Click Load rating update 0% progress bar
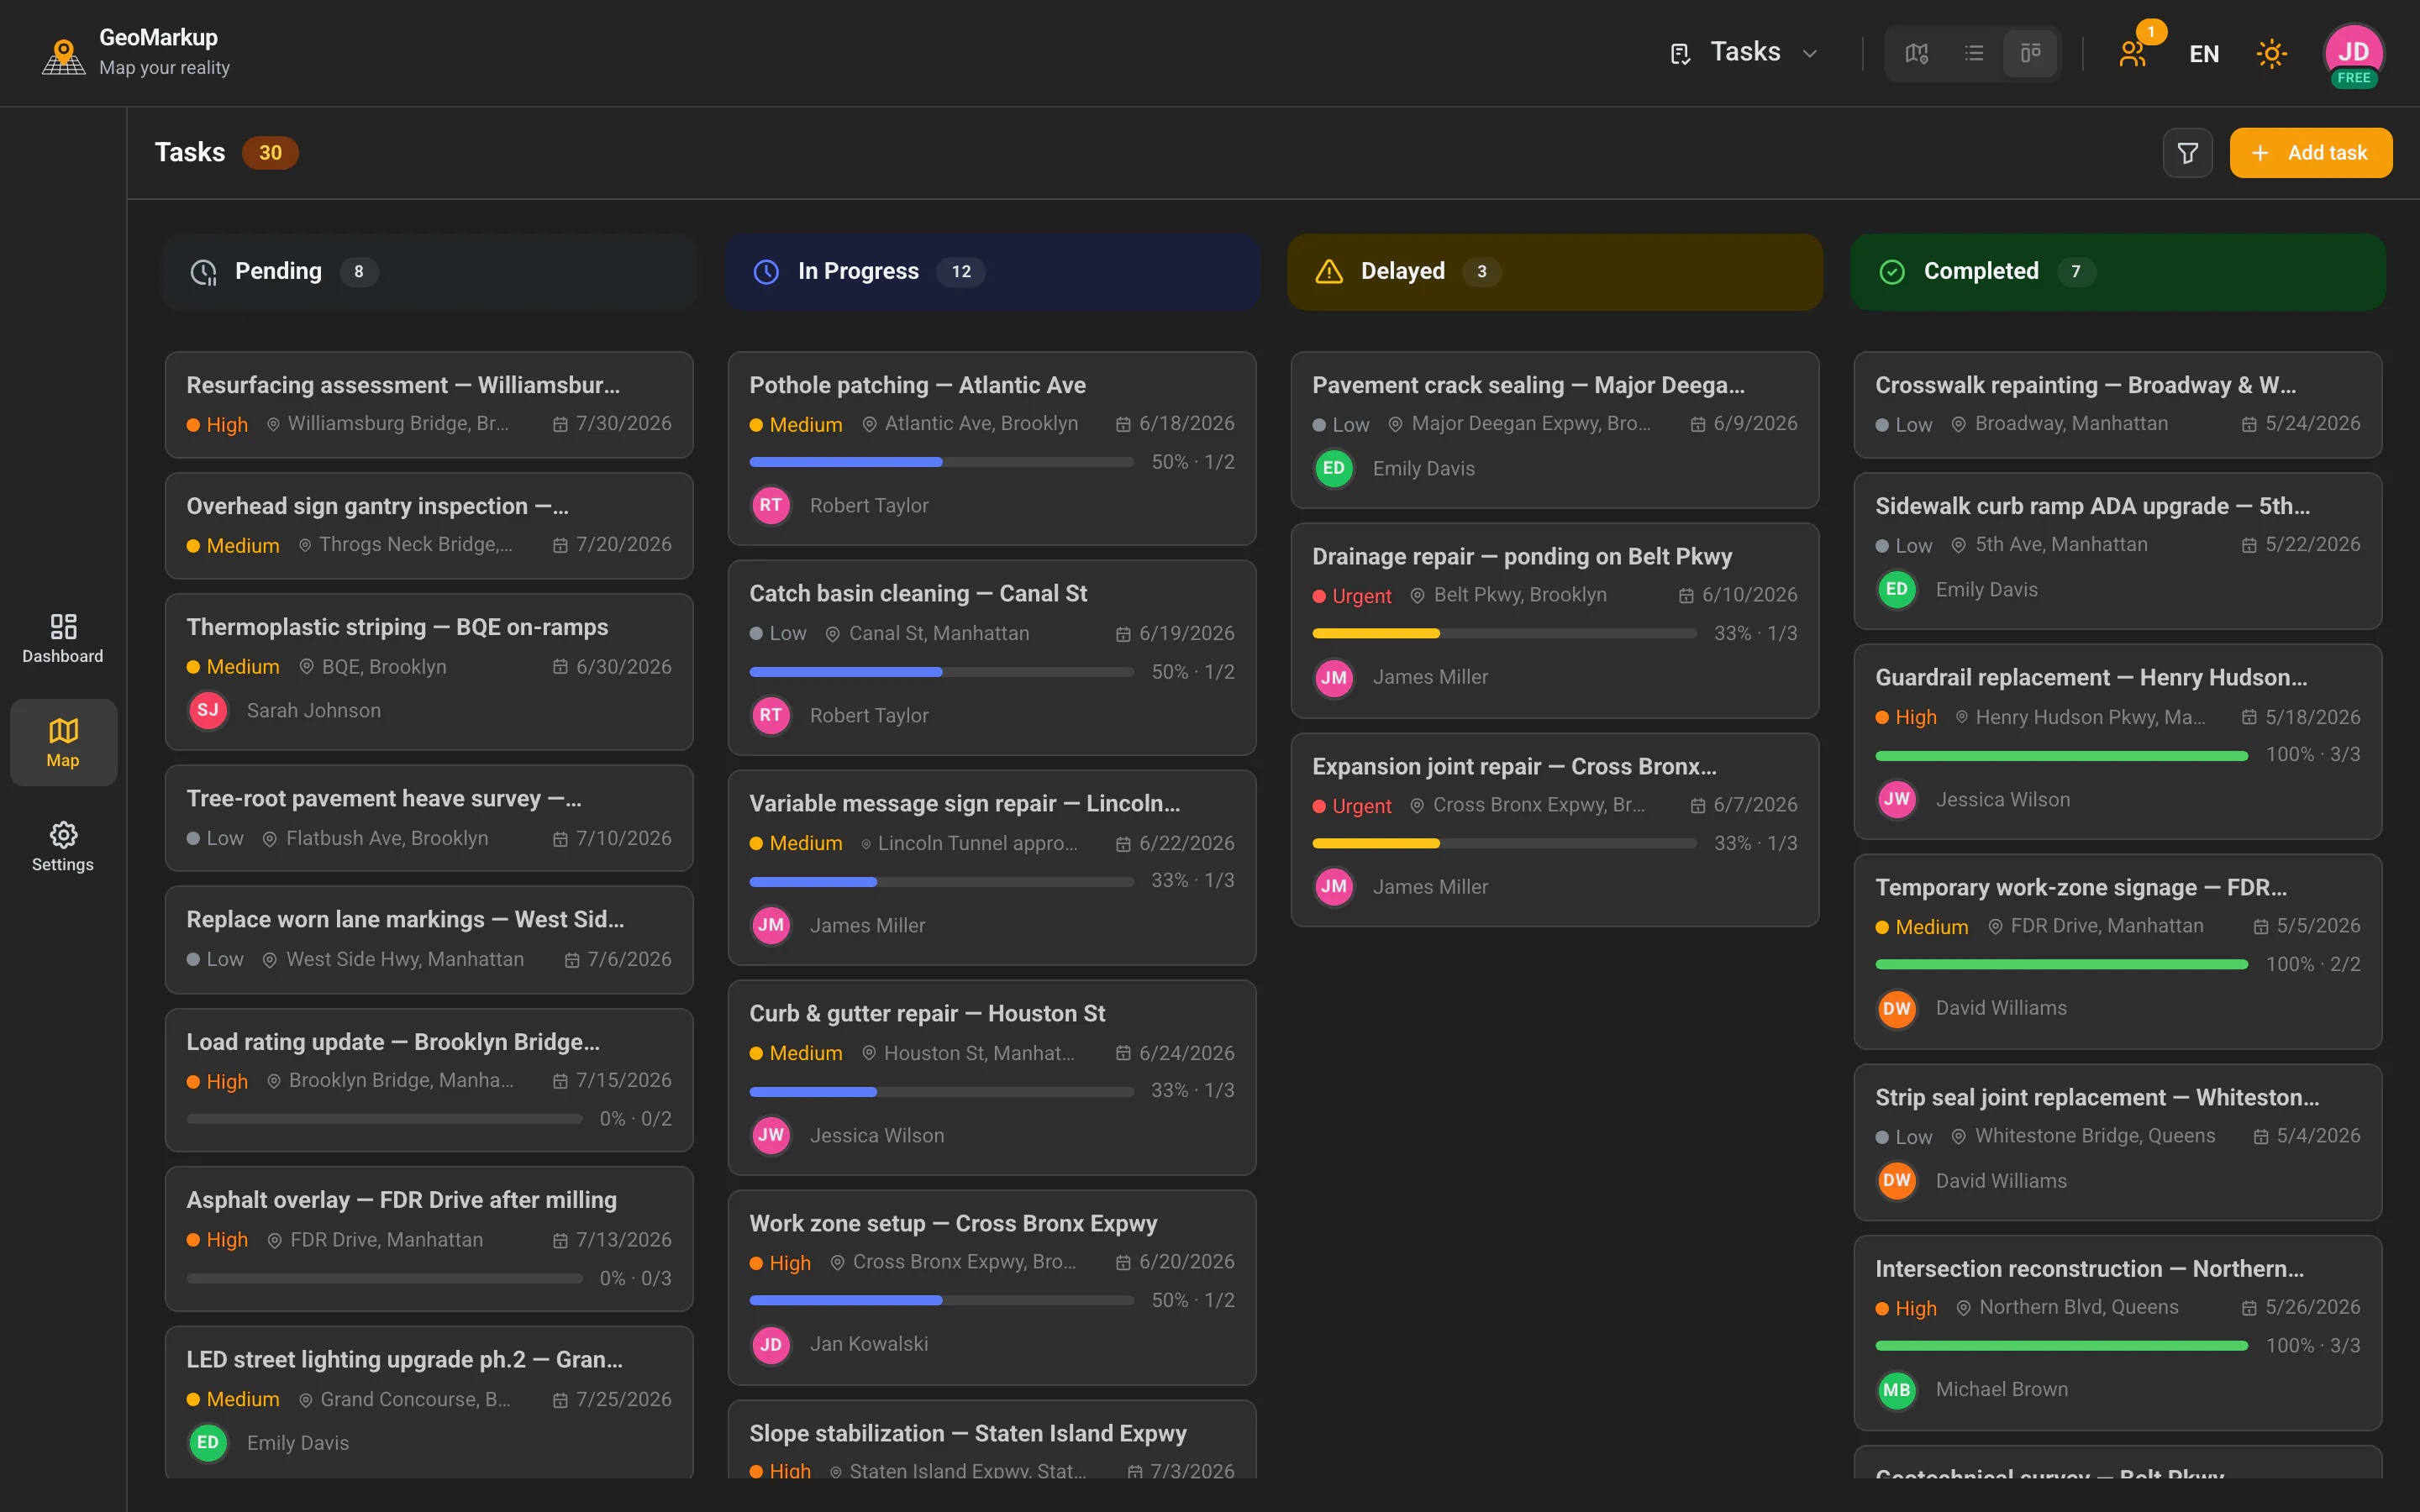2420x1512 pixels. point(384,1119)
